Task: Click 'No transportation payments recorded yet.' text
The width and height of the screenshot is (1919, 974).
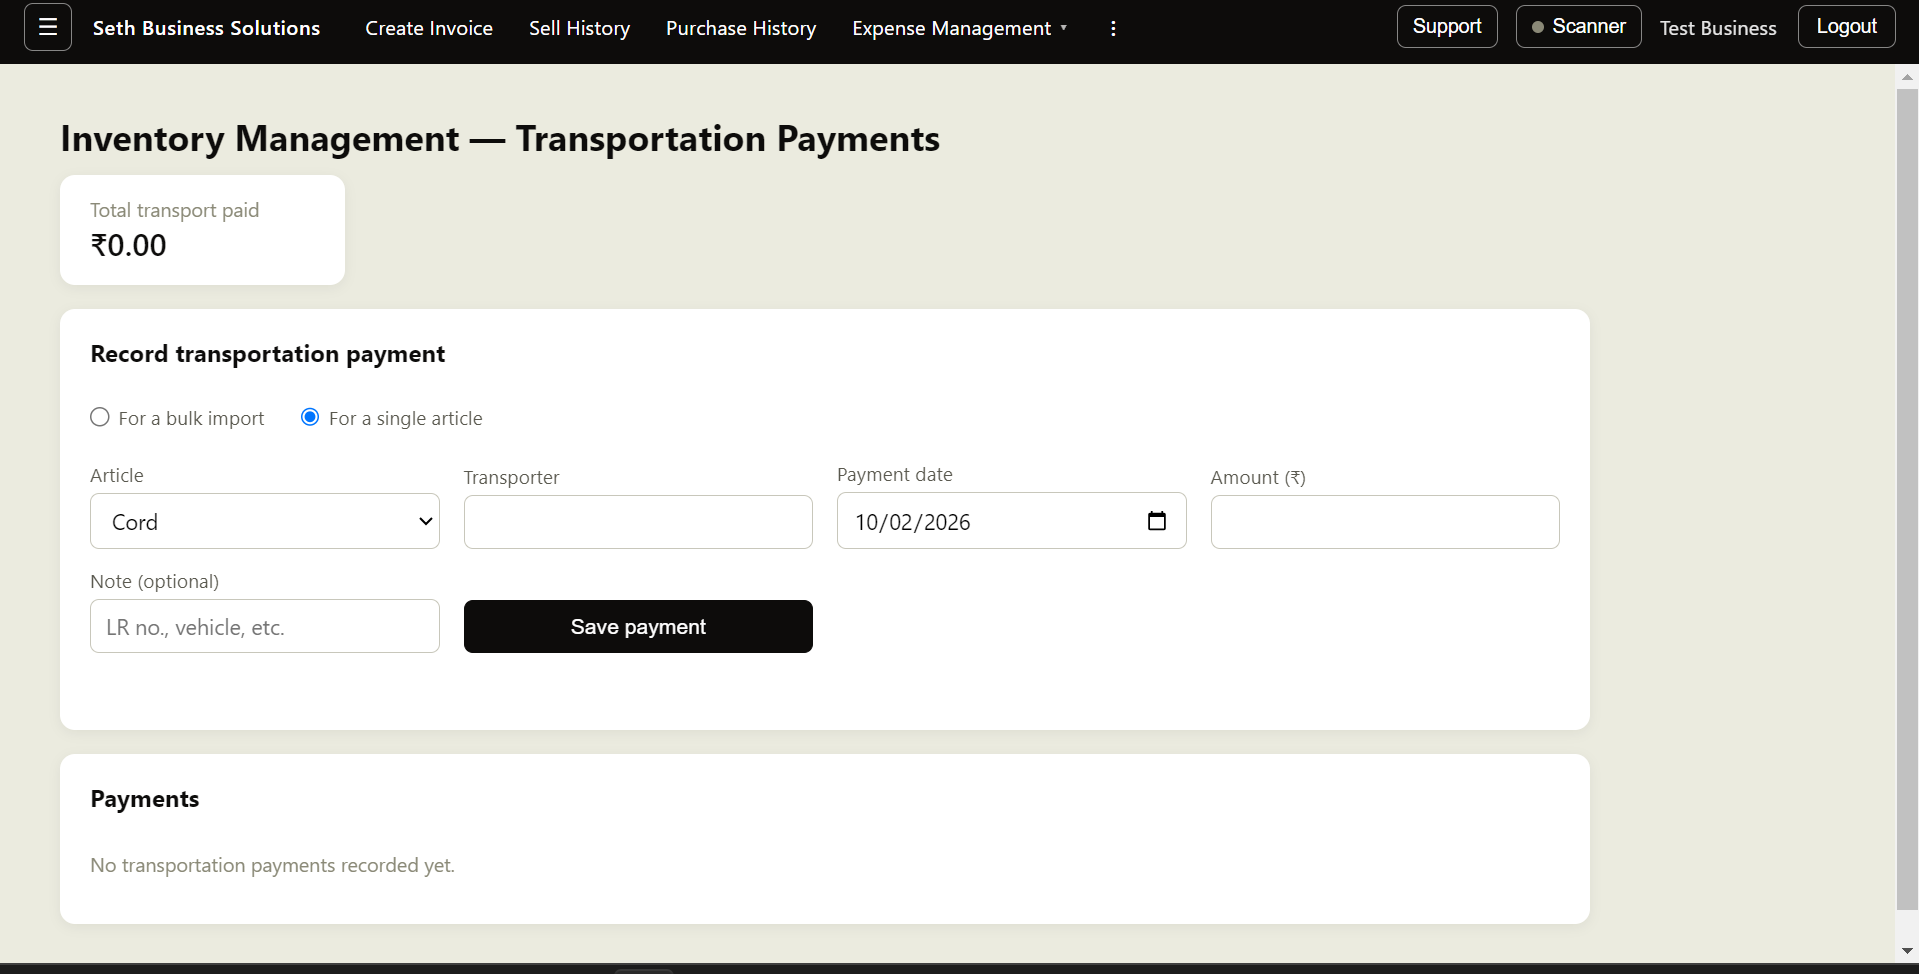Action: tap(272, 865)
